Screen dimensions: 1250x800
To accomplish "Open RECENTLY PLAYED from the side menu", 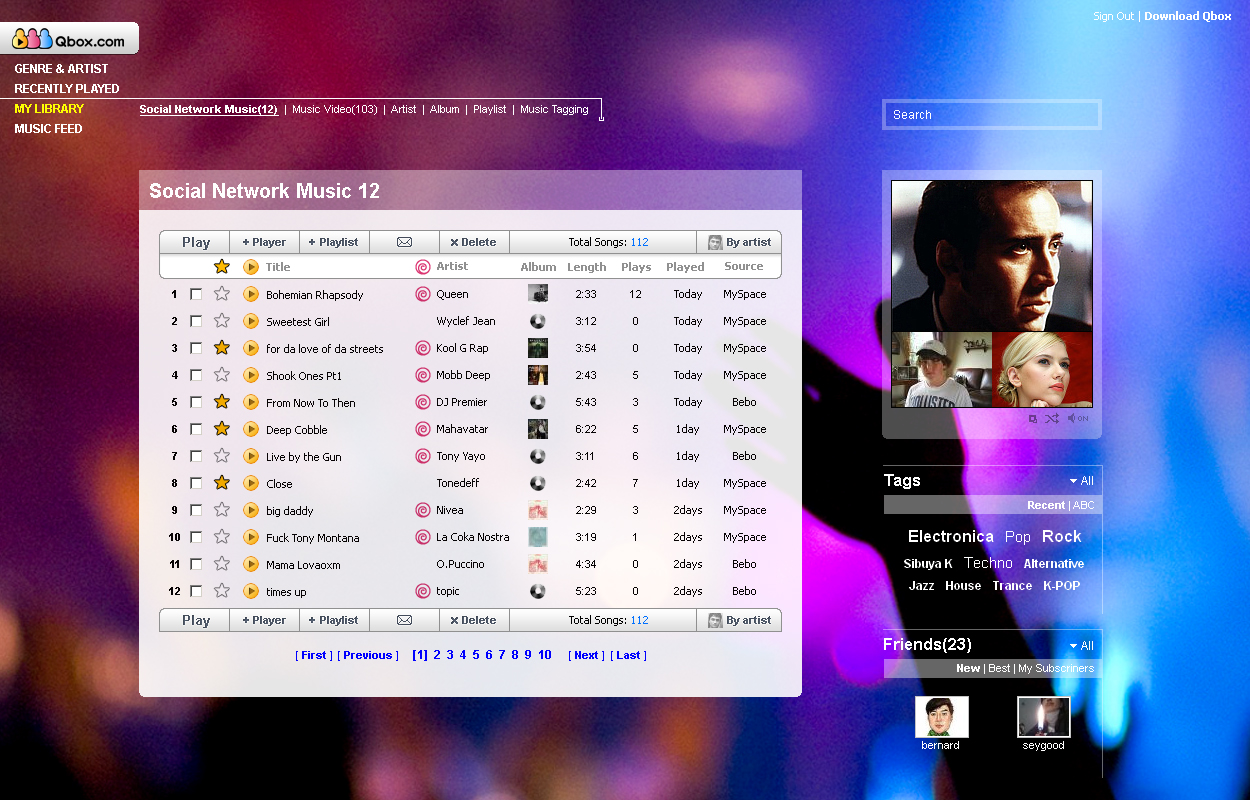I will coord(67,89).
